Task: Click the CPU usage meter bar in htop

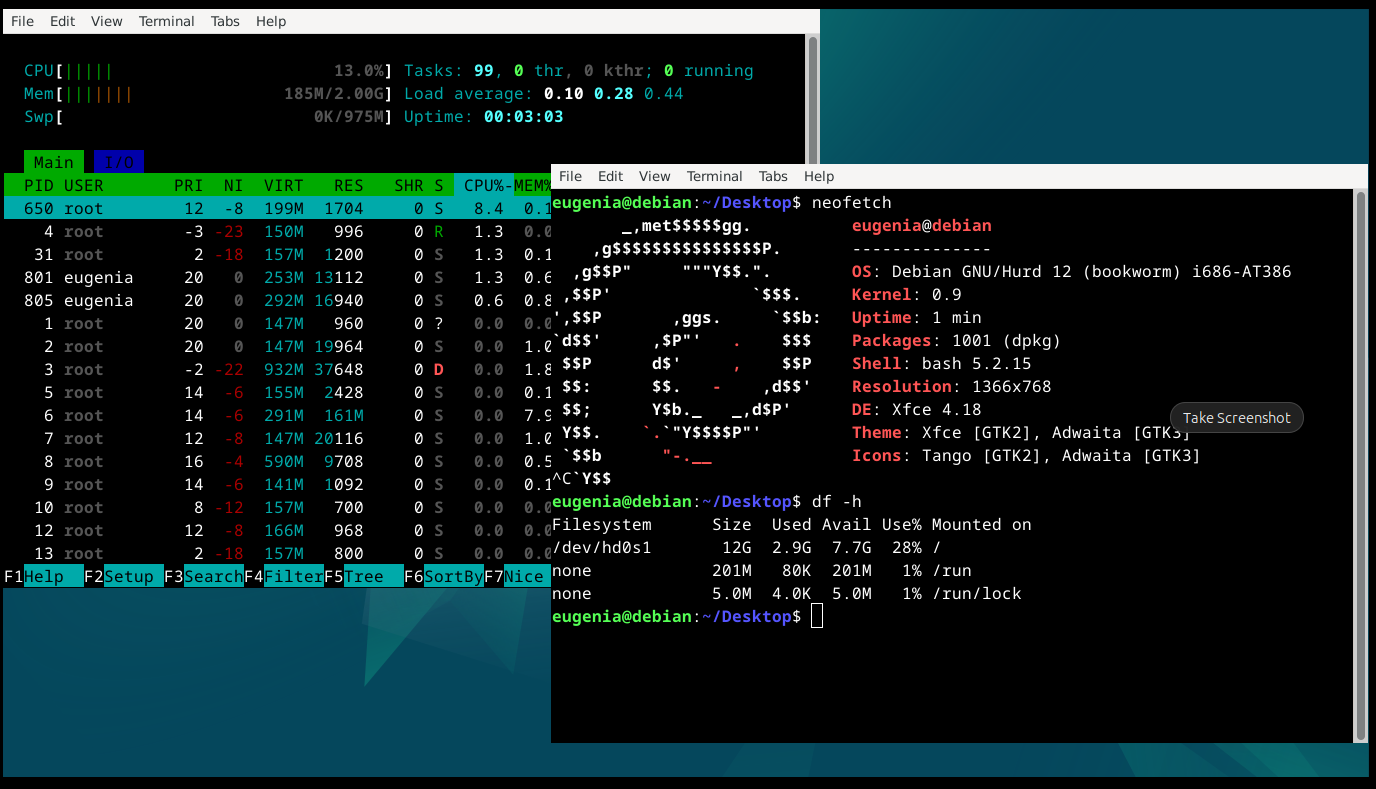Action: click(209, 71)
